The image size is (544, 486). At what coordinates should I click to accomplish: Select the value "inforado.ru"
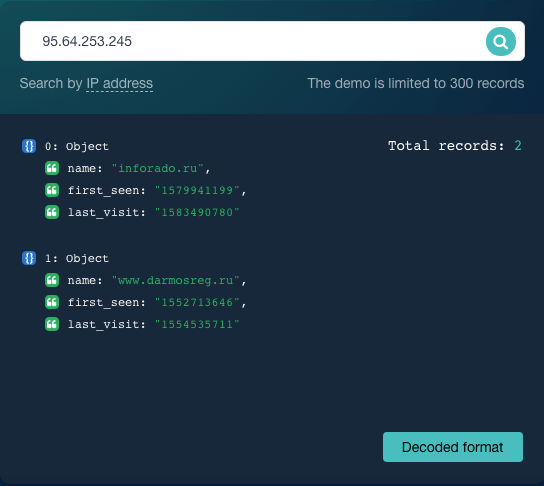click(x=158, y=168)
